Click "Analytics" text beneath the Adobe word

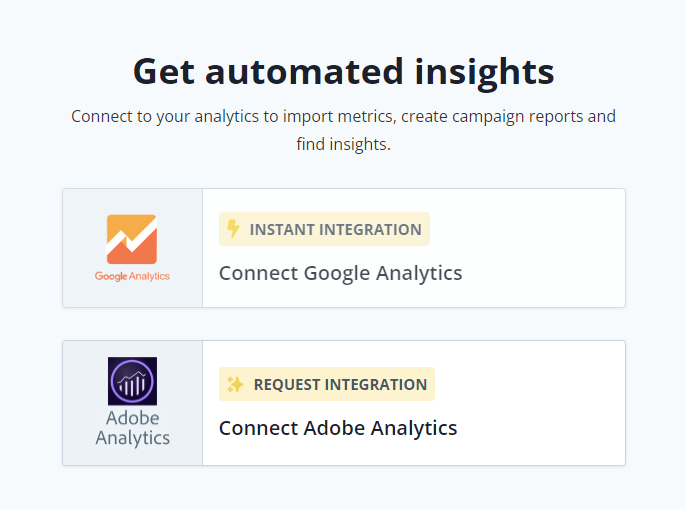point(133,438)
